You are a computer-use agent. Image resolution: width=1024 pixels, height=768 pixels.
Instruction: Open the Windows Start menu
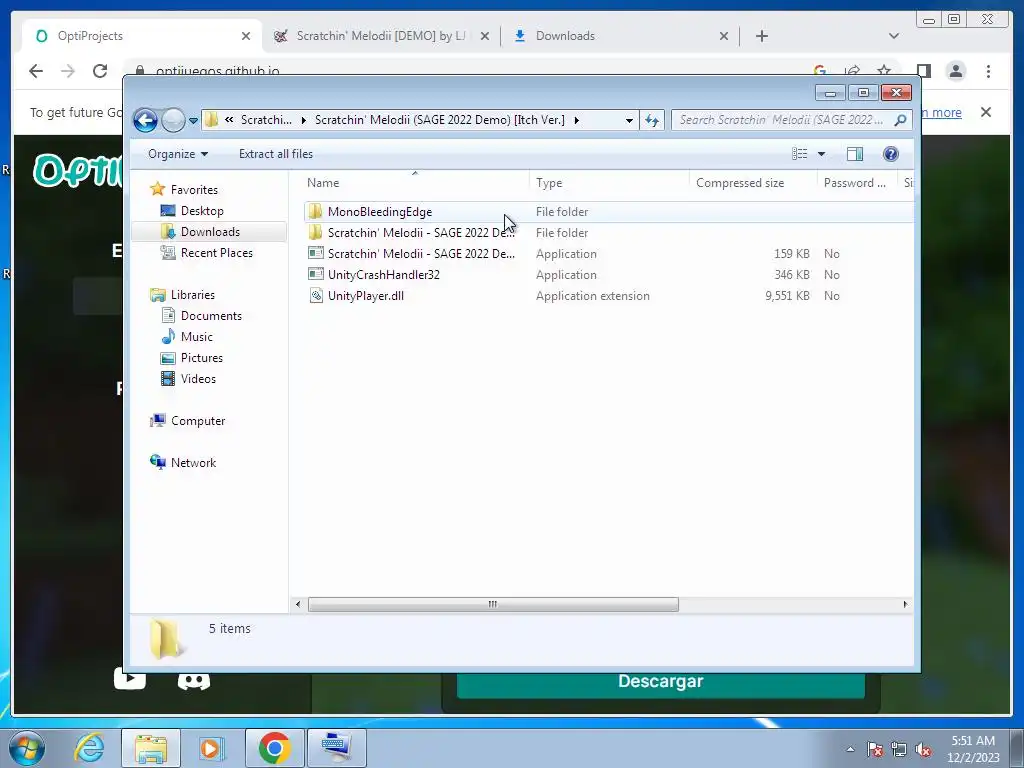27,748
